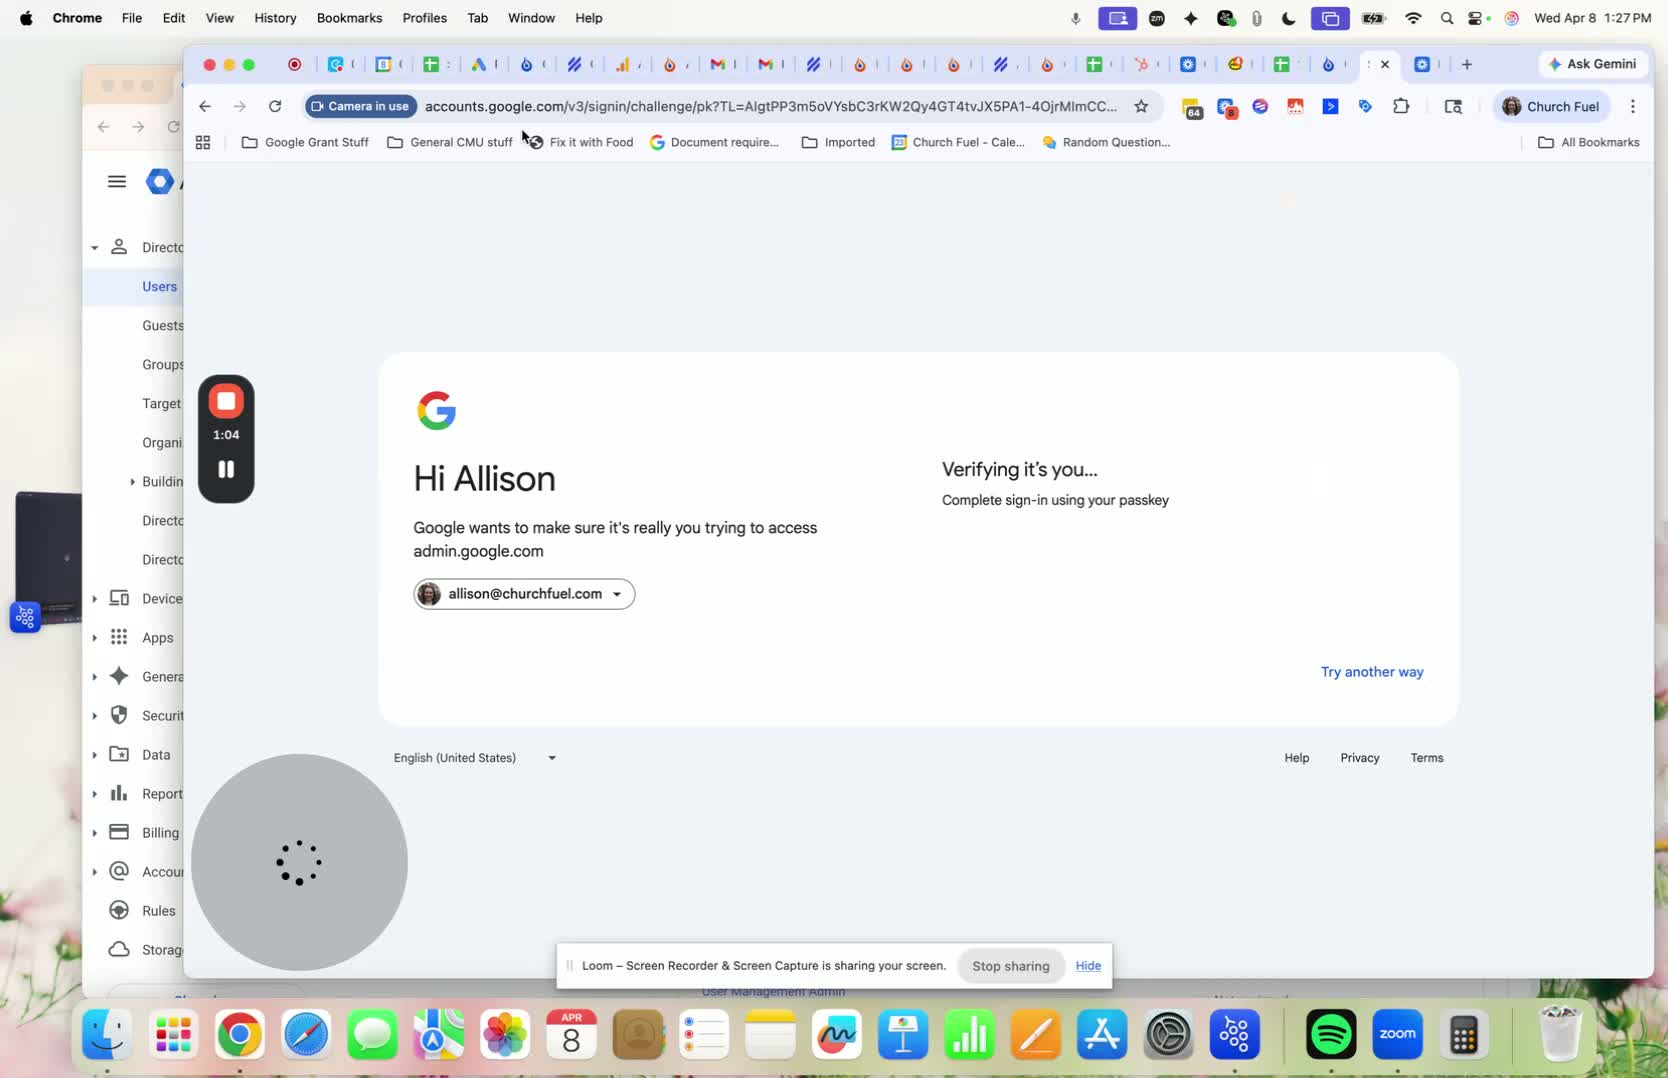The width and height of the screenshot is (1668, 1078).
Task: Click the Reporting bar chart icon in sidebar
Action: pyautogui.click(x=119, y=793)
